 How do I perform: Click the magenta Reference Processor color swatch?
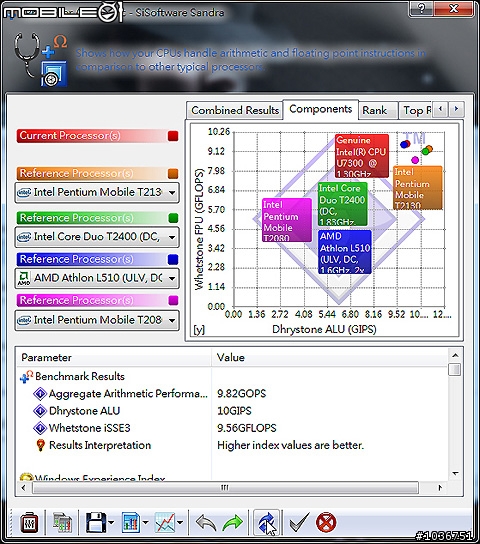point(173,300)
